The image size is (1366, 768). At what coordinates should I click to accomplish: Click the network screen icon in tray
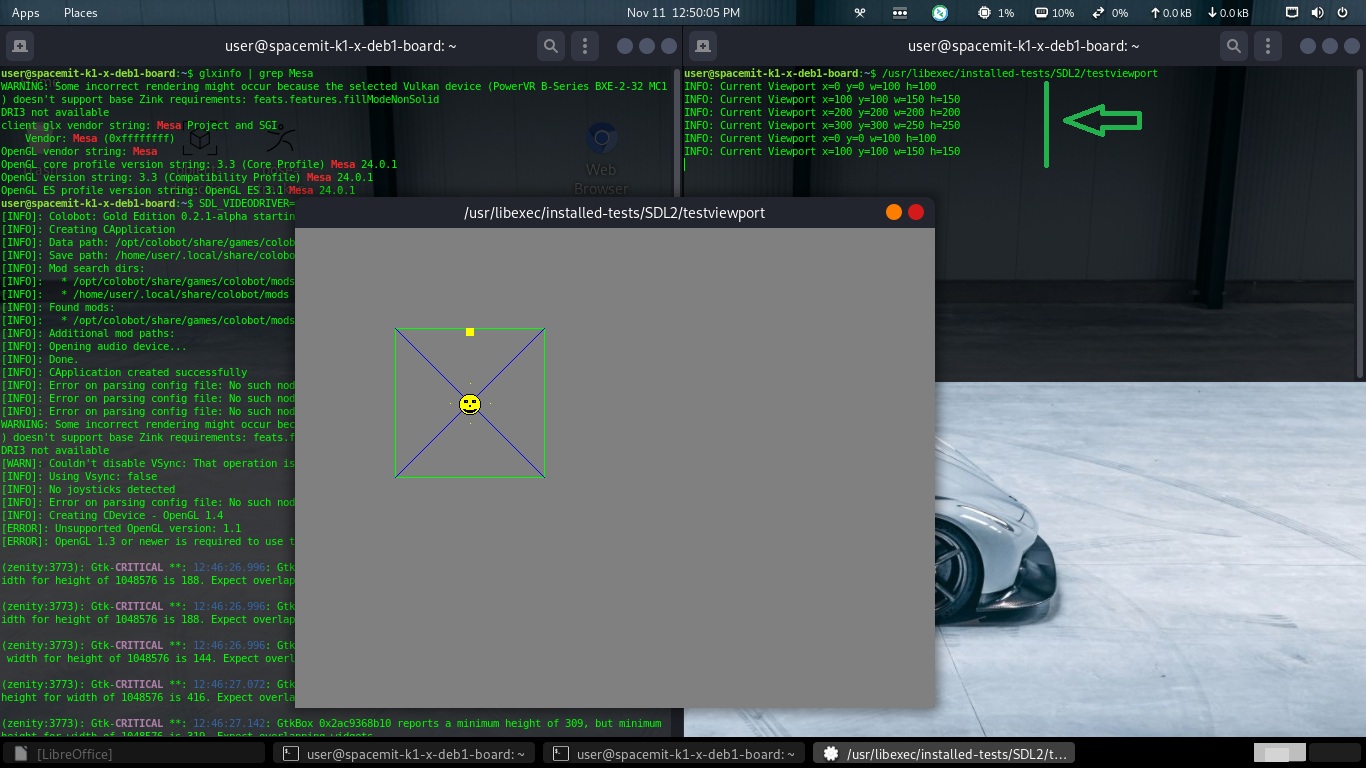(x=1292, y=13)
